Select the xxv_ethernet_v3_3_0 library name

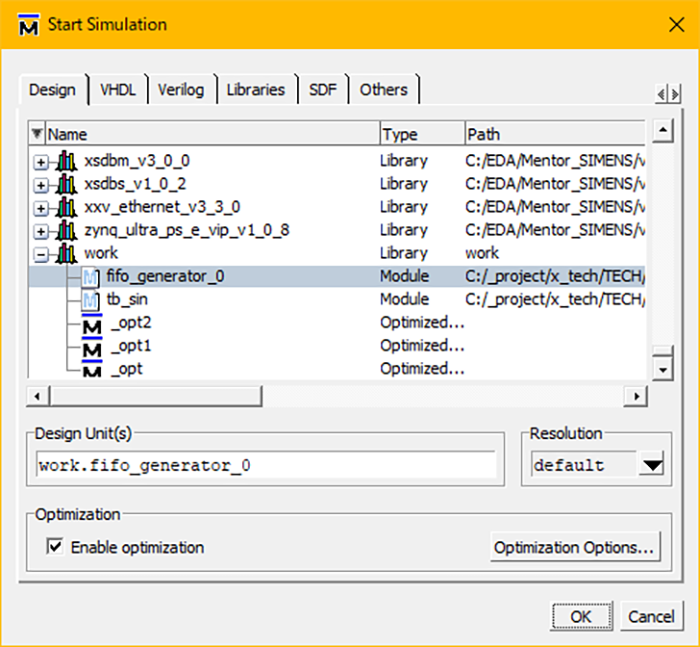tap(162, 207)
